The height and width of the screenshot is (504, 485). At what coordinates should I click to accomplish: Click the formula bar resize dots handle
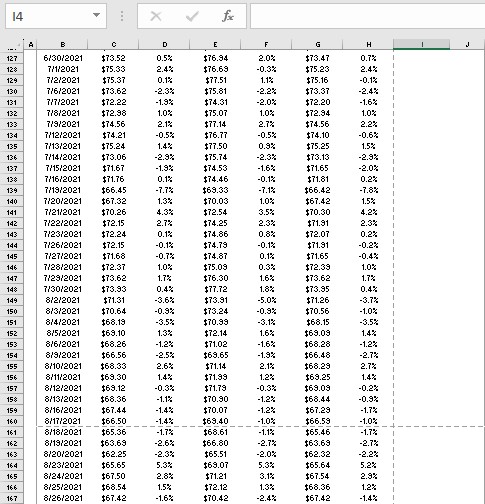(x=122, y=16)
